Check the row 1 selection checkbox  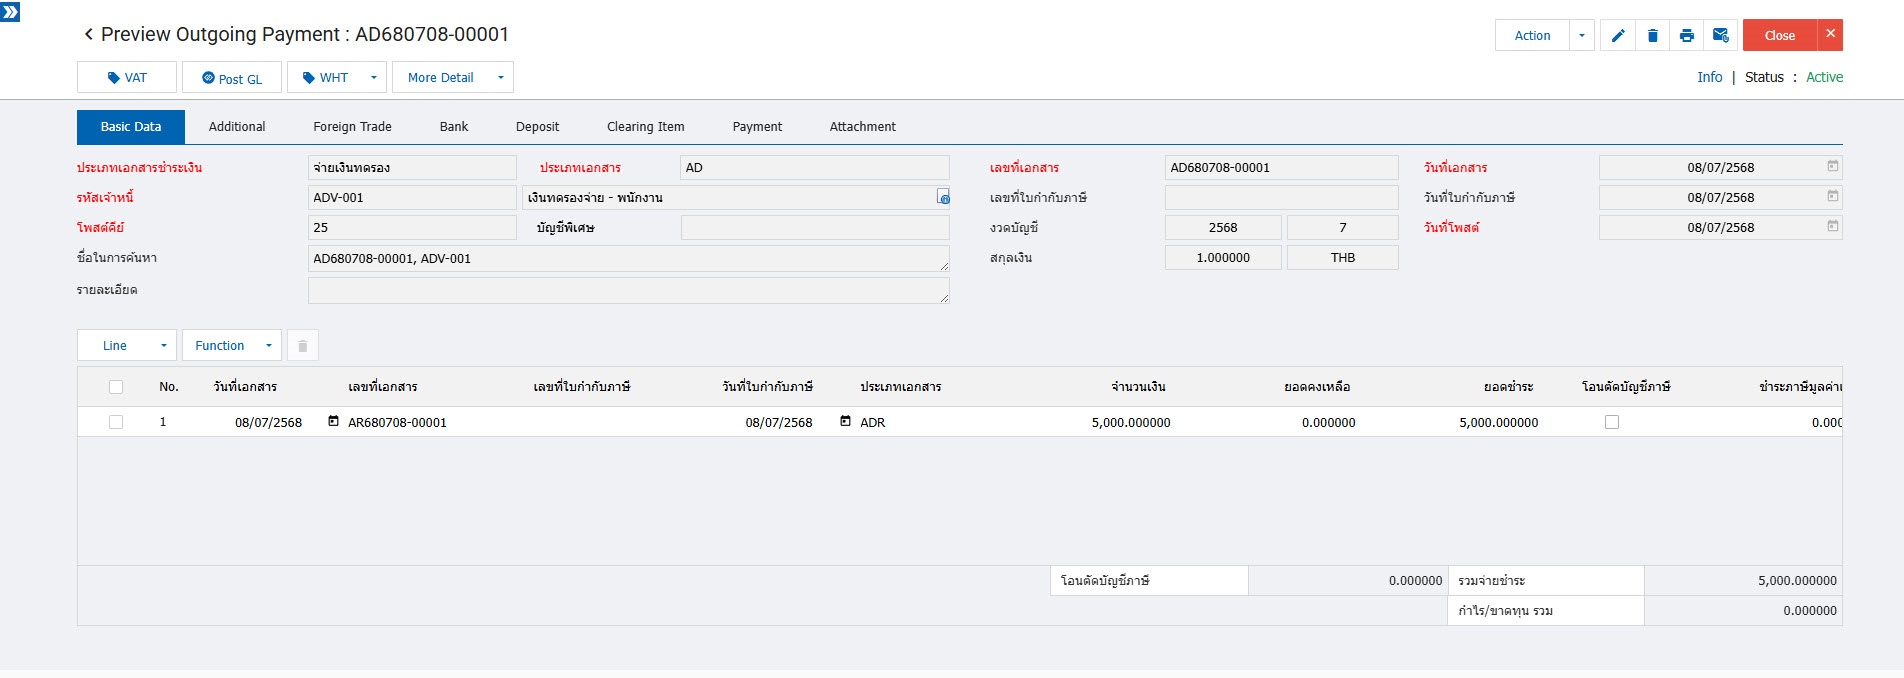[x=116, y=422]
